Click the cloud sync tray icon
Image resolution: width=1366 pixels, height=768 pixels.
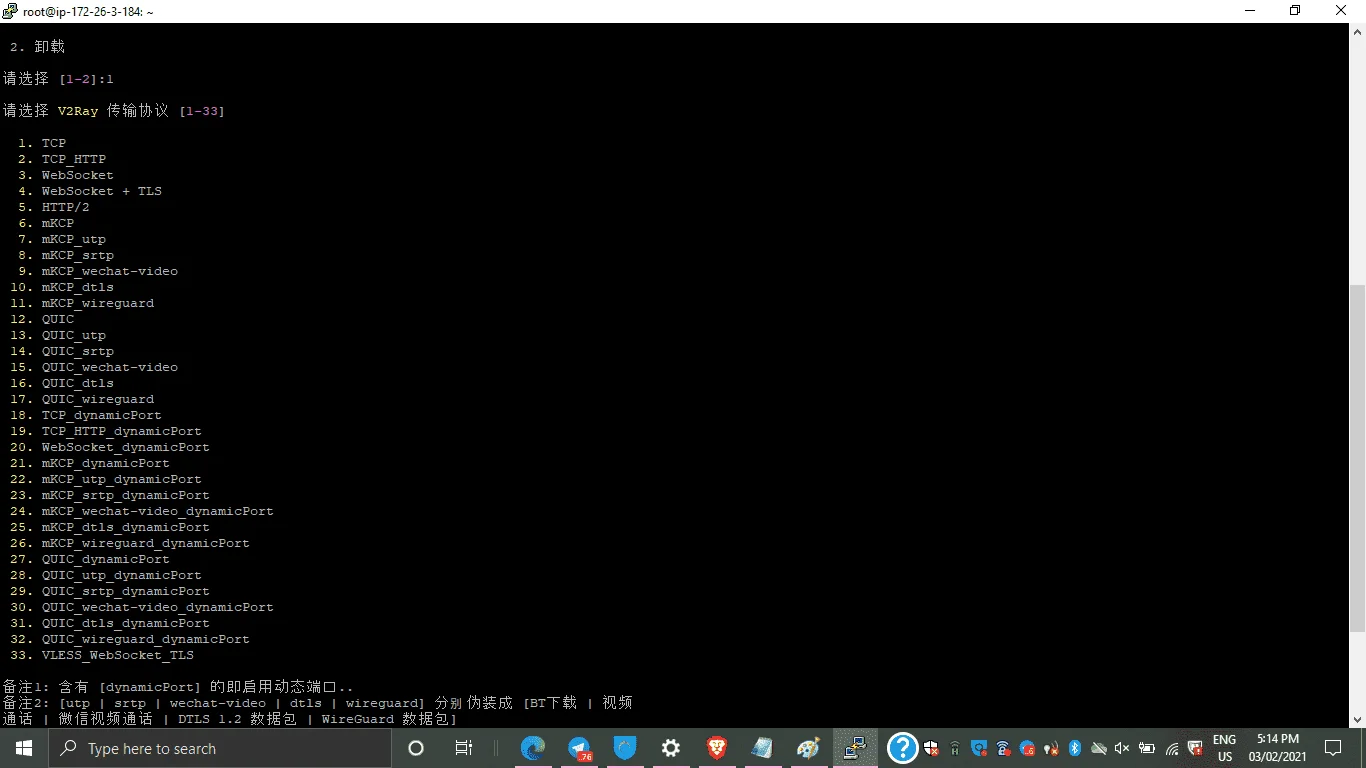coord(1098,748)
